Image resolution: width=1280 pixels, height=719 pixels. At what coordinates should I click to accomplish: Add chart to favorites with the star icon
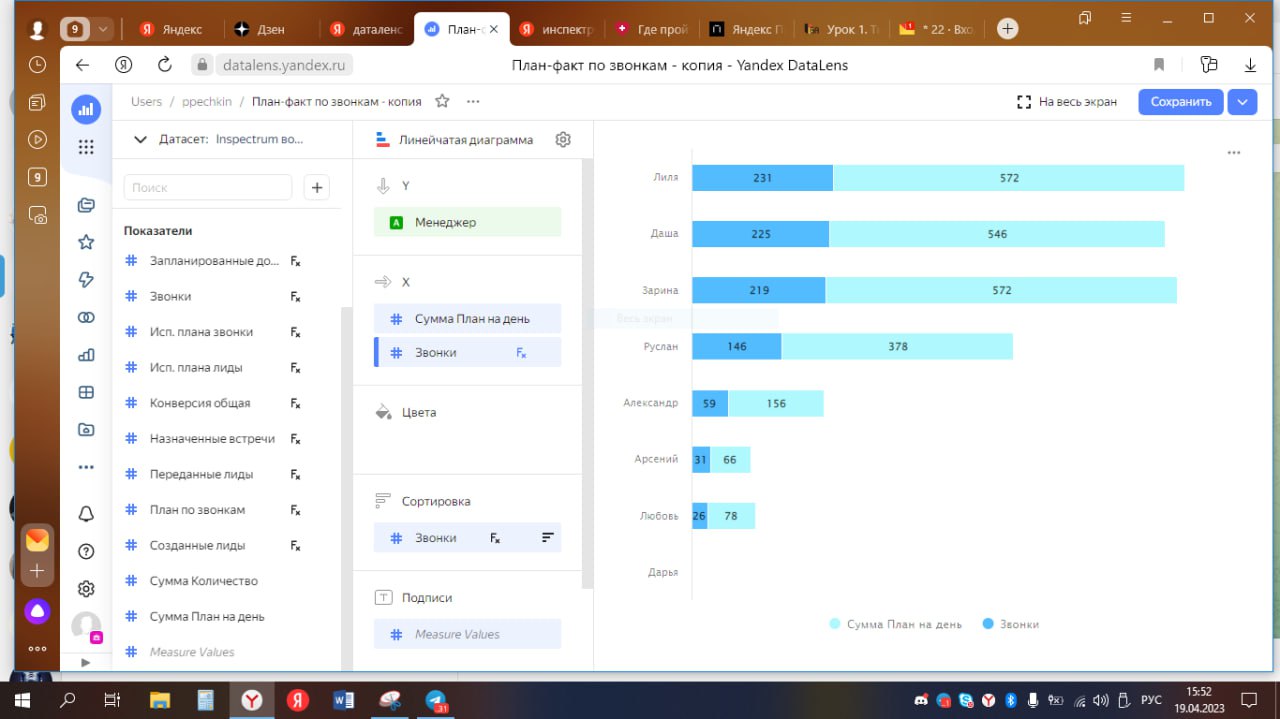(442, 101)
